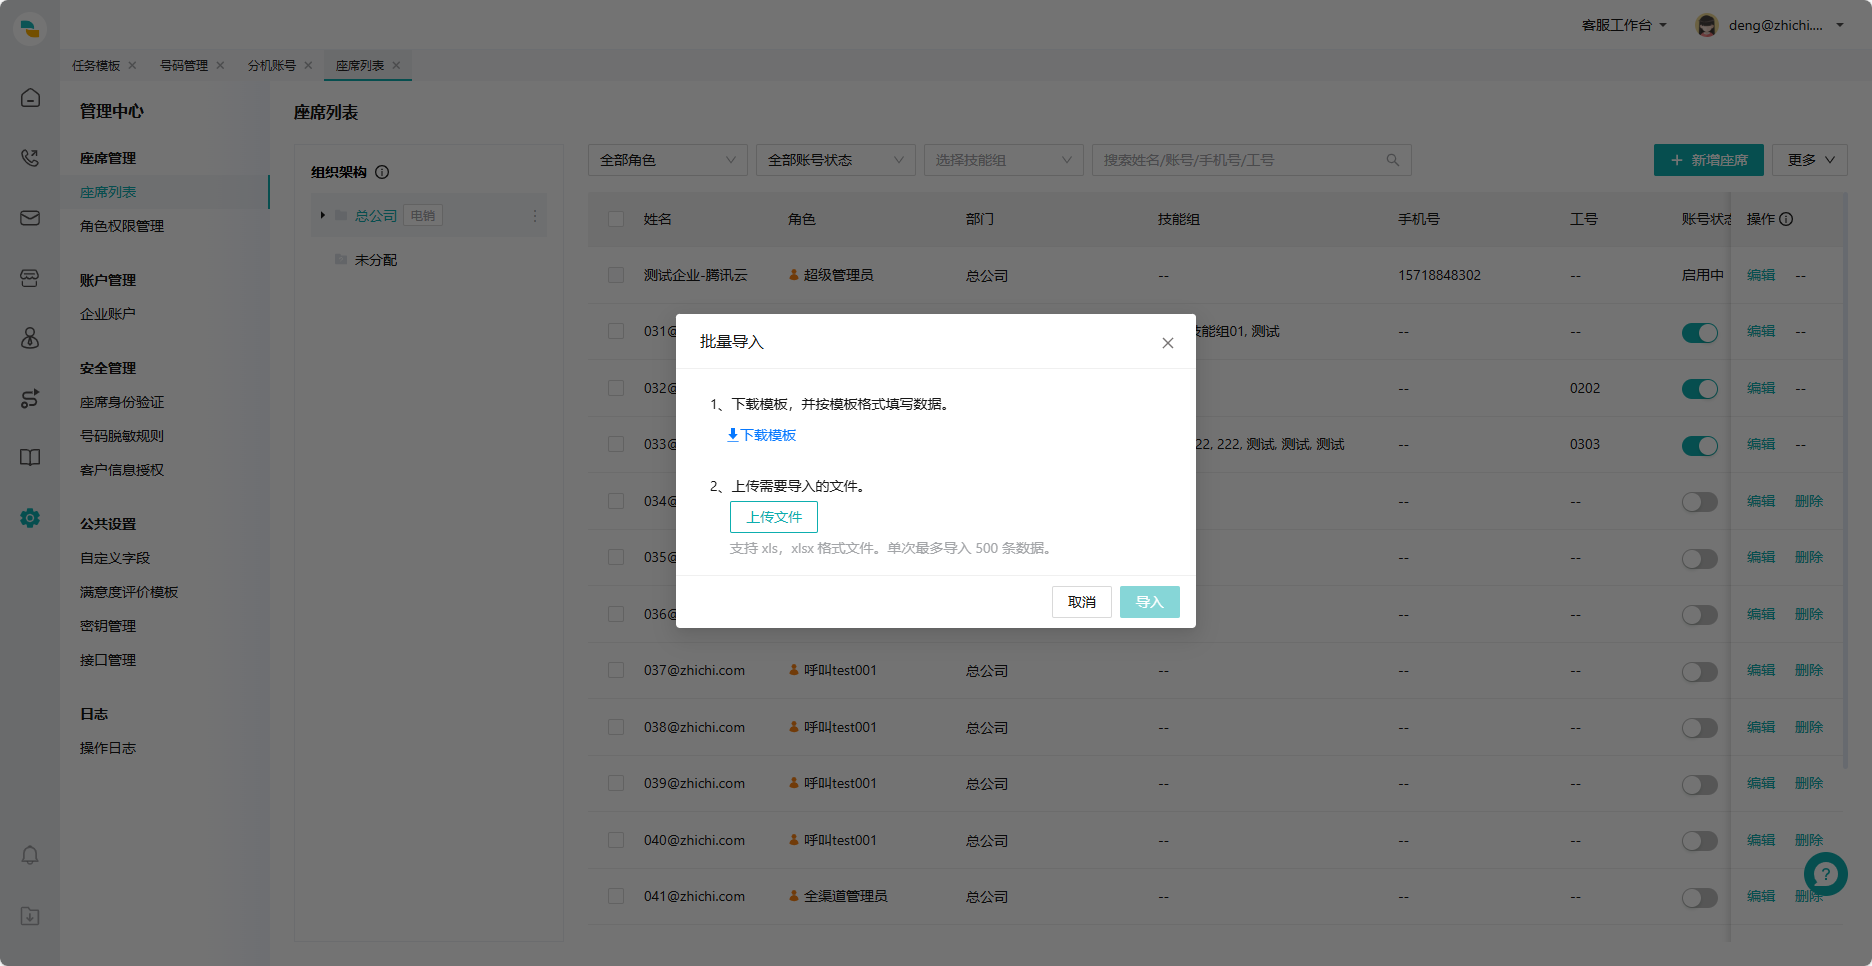Image resolution: width=1872 pixels, height=966 pixels.
Task: Open the download center icon in sidebar
Action: pos(30,916)
